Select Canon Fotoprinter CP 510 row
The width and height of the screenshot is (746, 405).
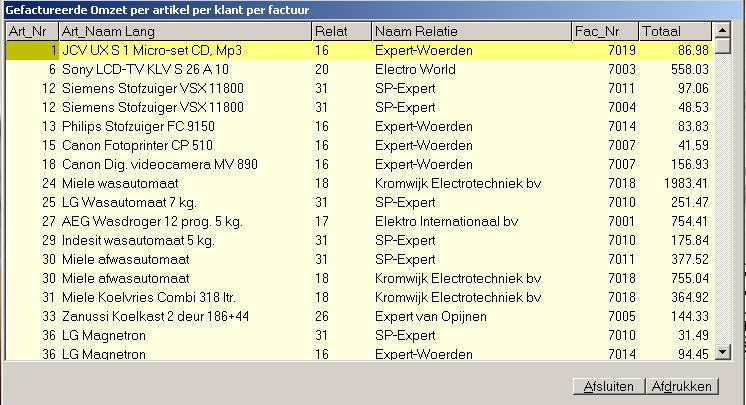pyautogui.click(x=359, y=146)
